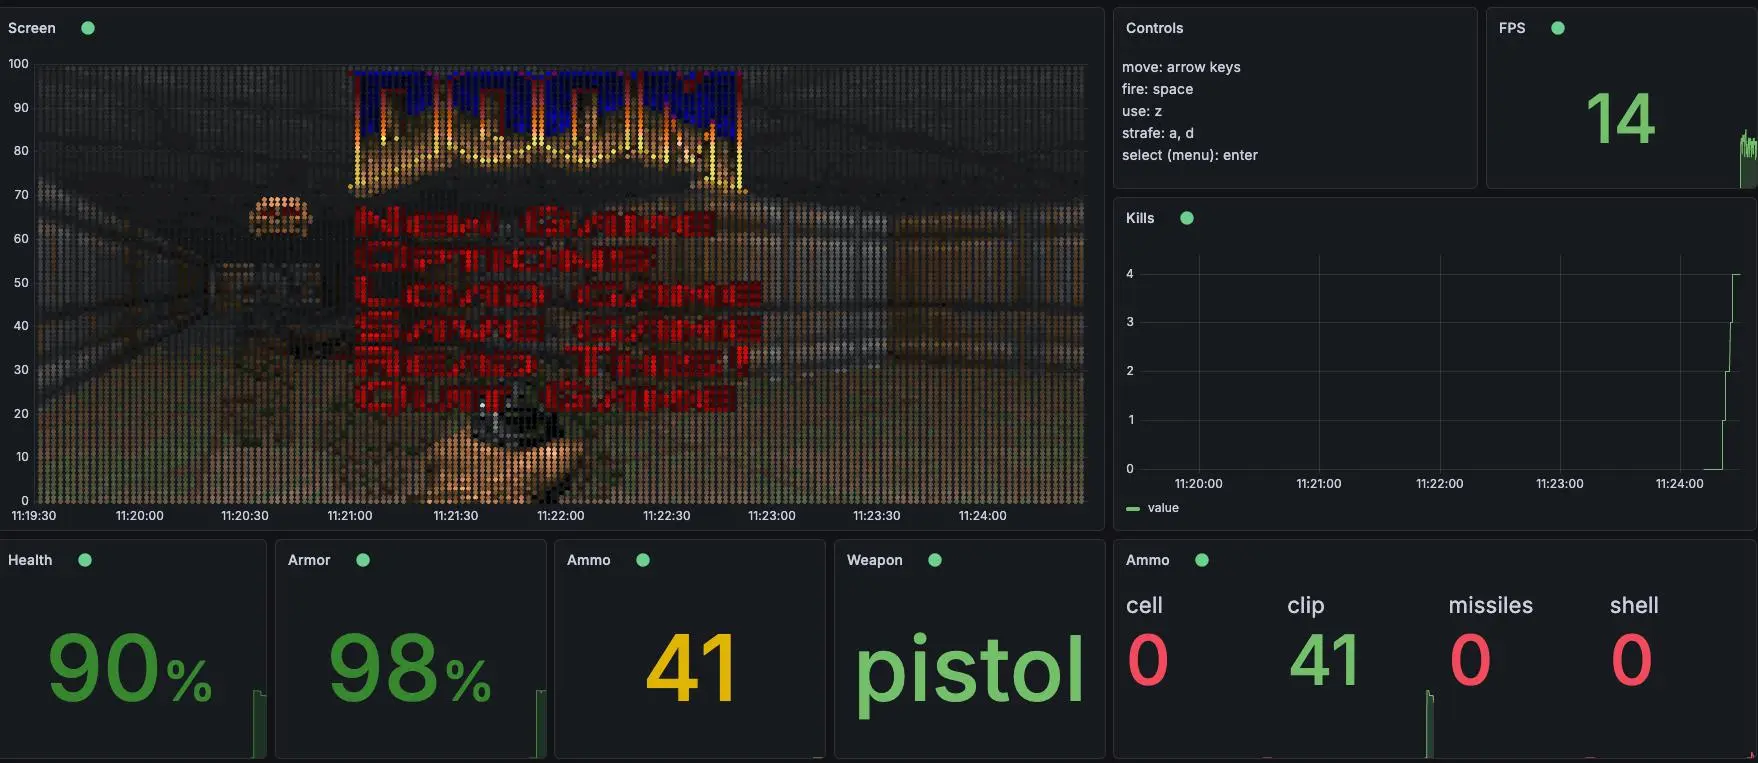This screenshot has height=763, width=1758.
Task: Click the 11:24:00 tick on Kills chart axis
Action: pyautogui.click(x=1679, y=484)
